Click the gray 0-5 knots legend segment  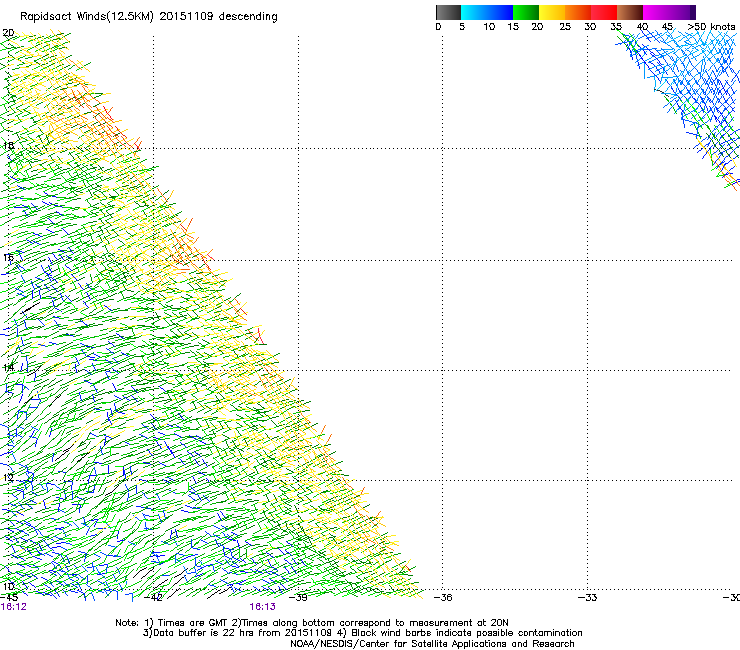[x=448, y=12]
